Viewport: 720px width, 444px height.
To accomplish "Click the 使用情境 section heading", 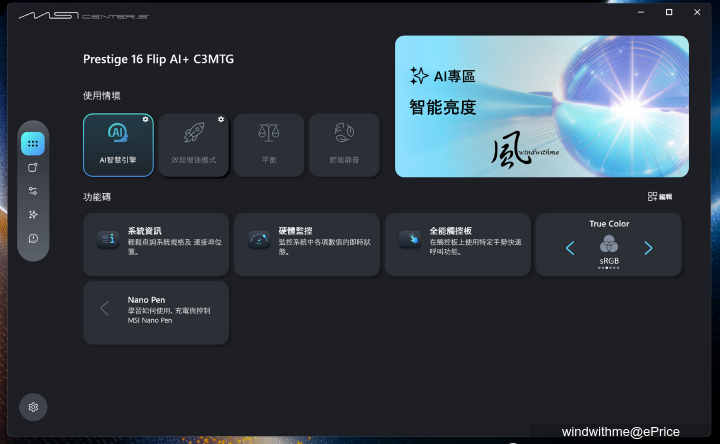I will point(101,96).
